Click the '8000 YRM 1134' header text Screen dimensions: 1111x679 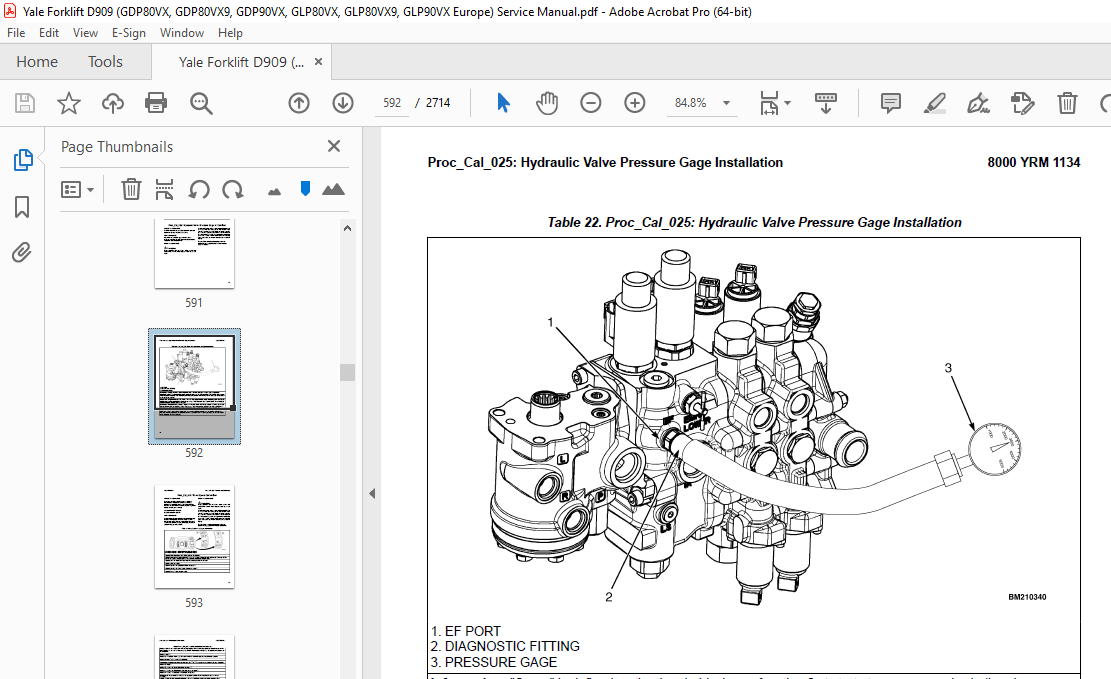click(x=1033, y=162)
